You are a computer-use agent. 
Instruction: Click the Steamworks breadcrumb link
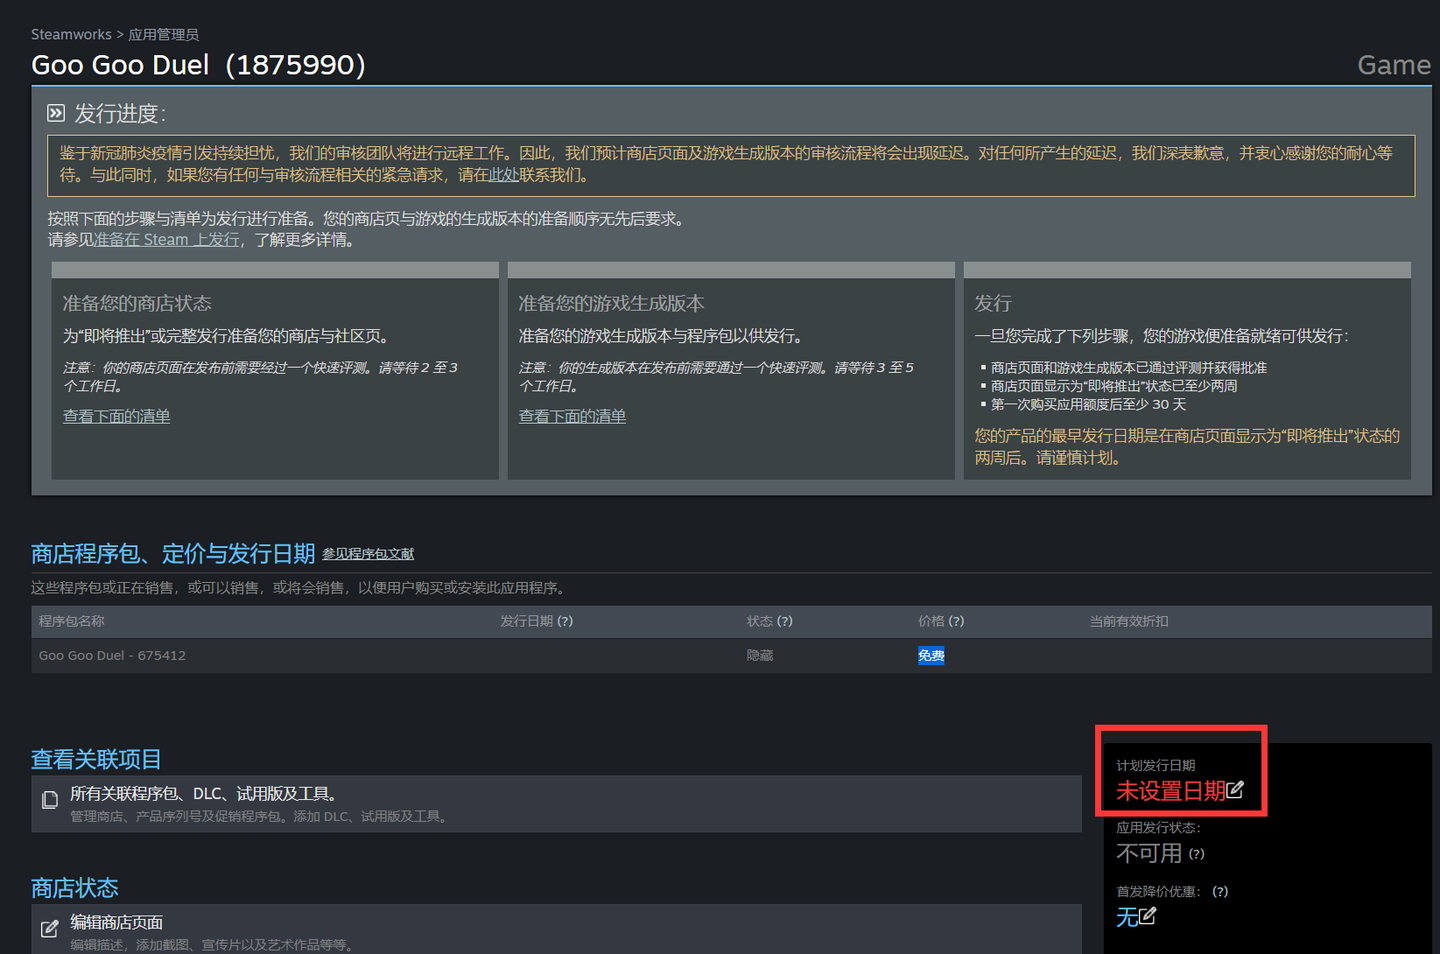click(71, 34)
